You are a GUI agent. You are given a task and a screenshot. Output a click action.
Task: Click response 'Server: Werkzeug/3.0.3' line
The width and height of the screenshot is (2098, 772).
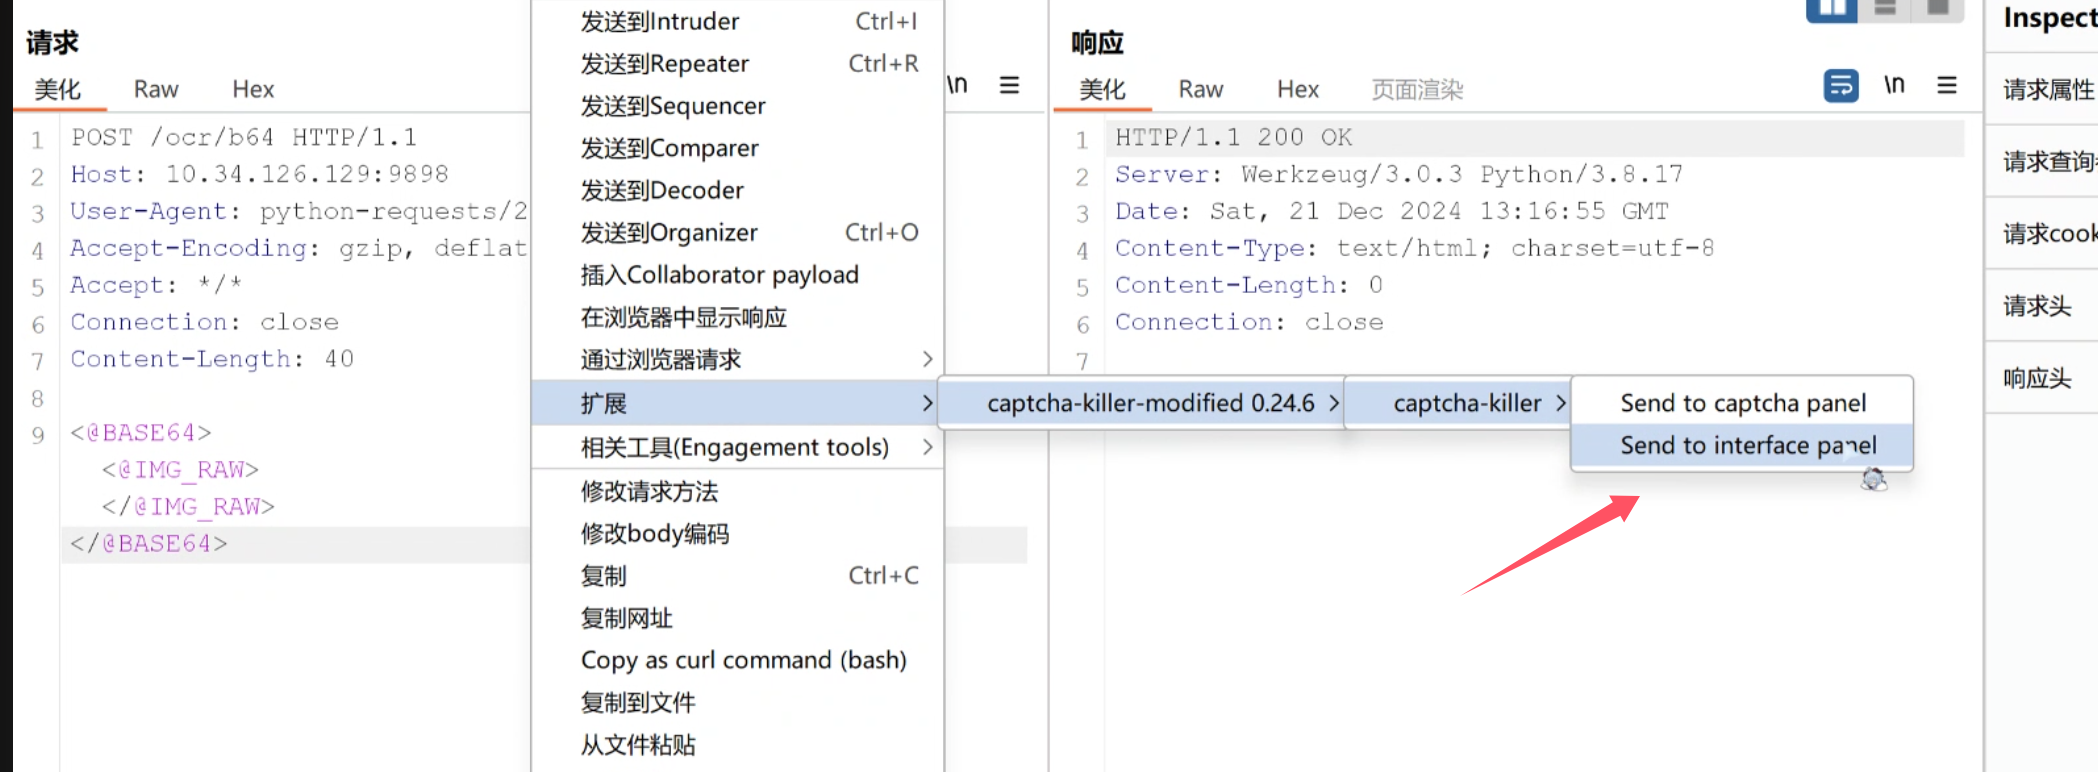click(x=1399, y=174)
